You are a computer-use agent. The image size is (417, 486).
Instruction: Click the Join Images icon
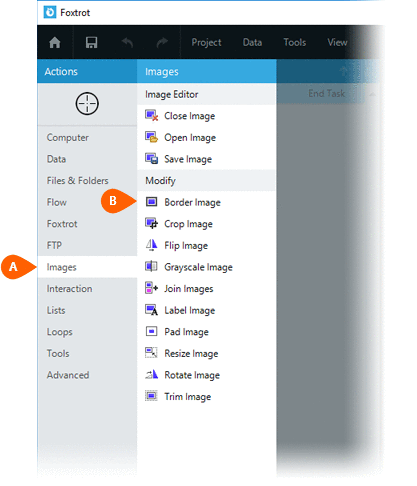[151, 288]
